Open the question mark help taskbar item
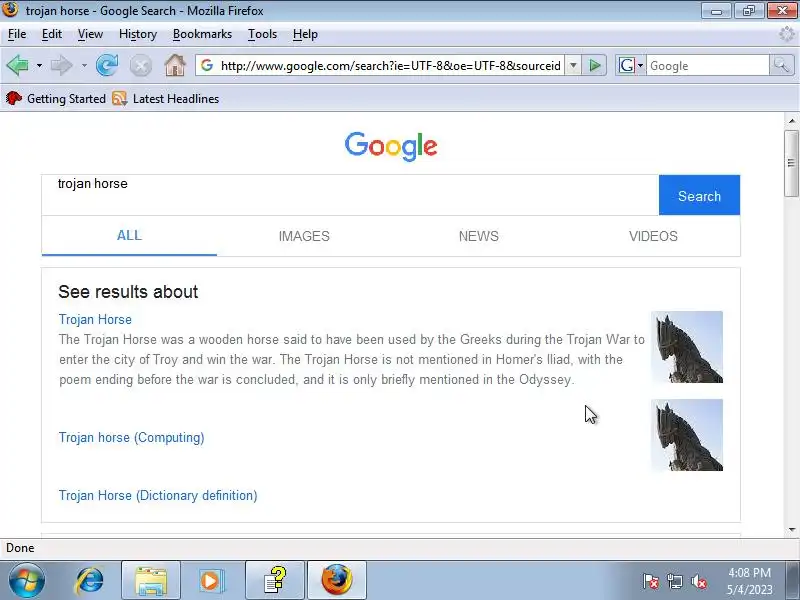 coord(275,581)
